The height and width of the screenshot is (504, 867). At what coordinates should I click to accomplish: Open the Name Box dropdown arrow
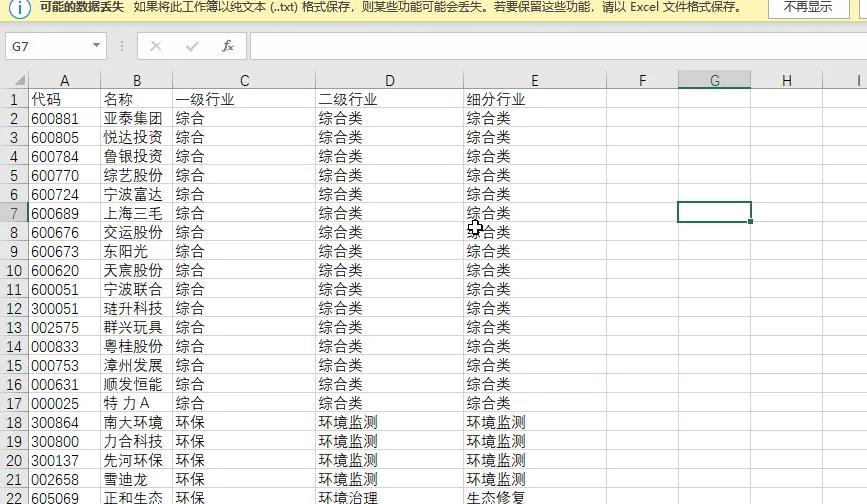click(96, 46)
